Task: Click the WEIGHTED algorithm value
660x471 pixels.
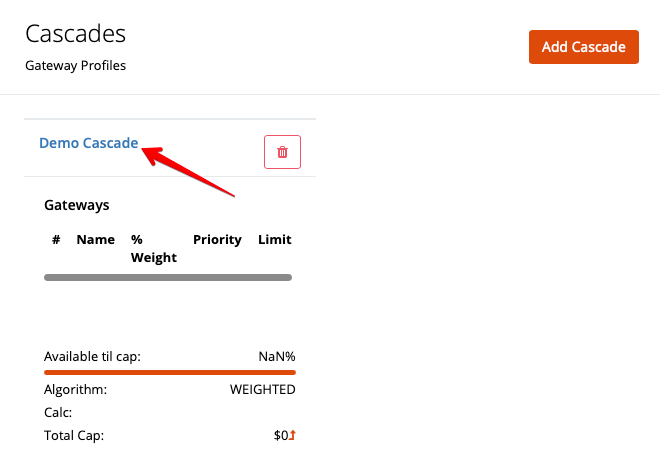Action: [262, 390]
